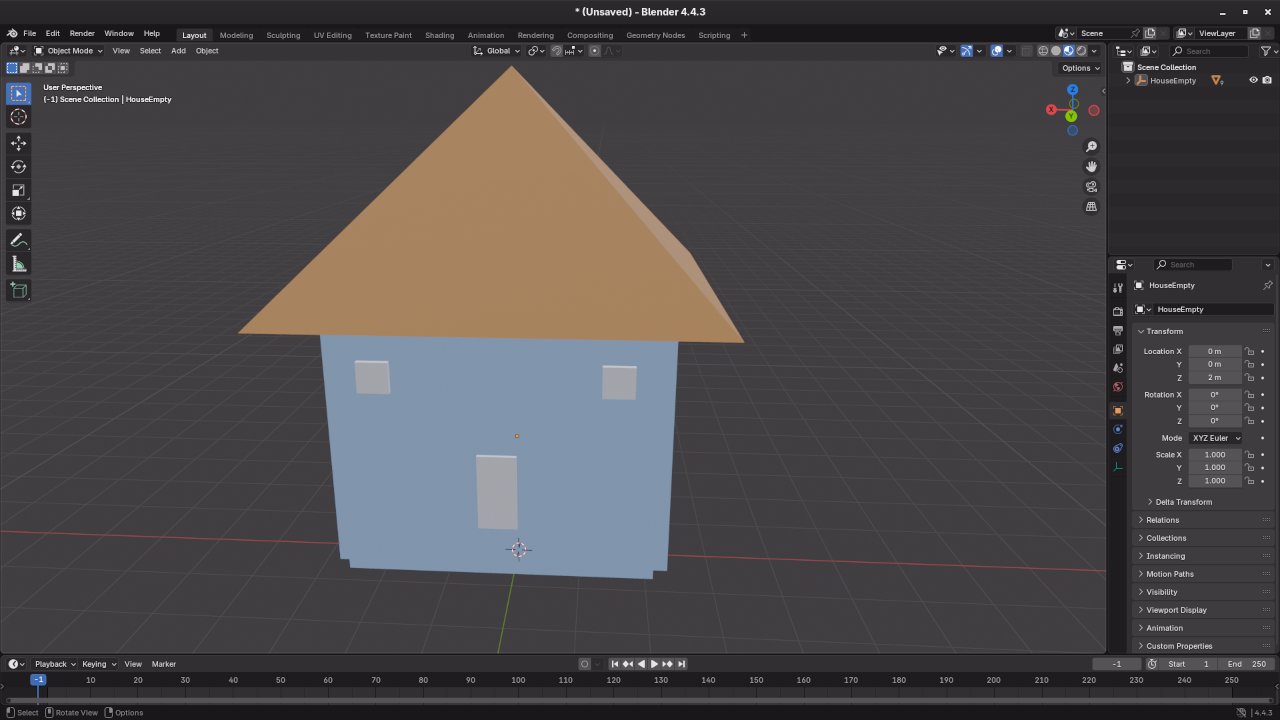Image resolution: width=1280 pixels, height=720 pixels.
Task: Open the Render properties tab
Action: 1118,311
